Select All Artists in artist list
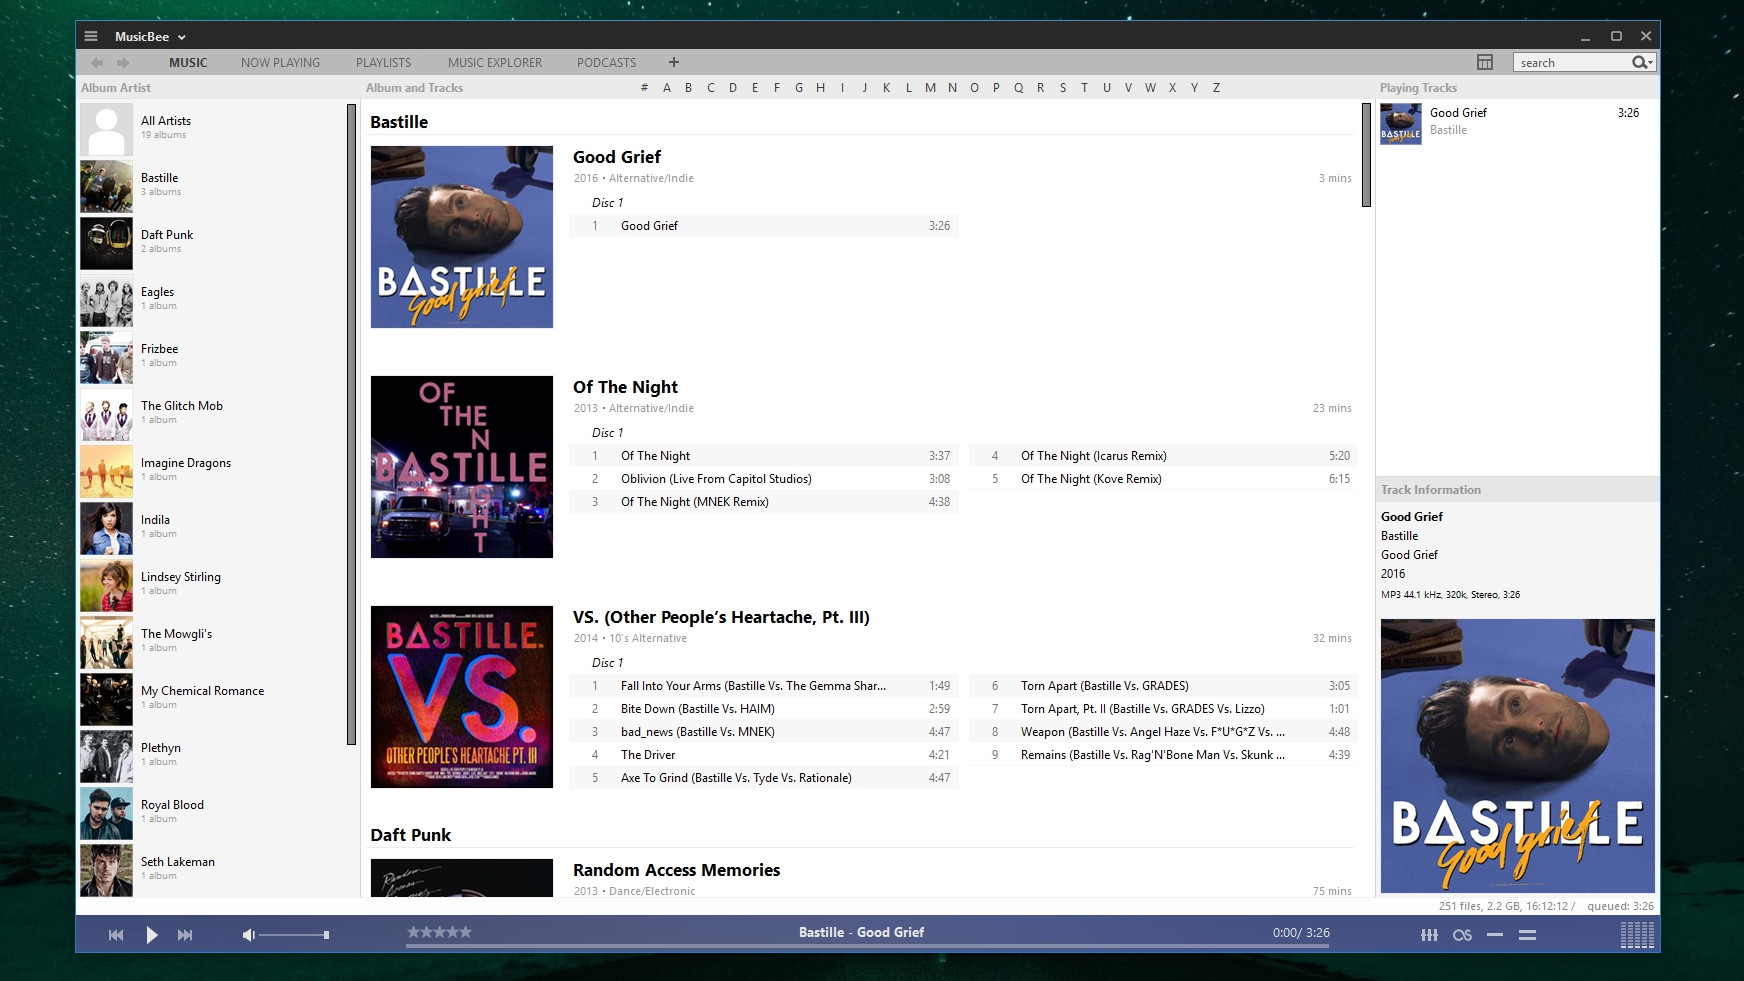The image size is (1744, 981). 212,128
